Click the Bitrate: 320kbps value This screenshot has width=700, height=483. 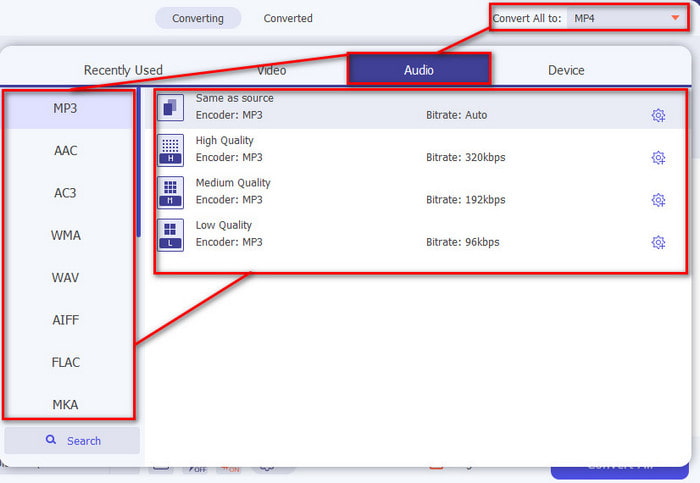466,158
